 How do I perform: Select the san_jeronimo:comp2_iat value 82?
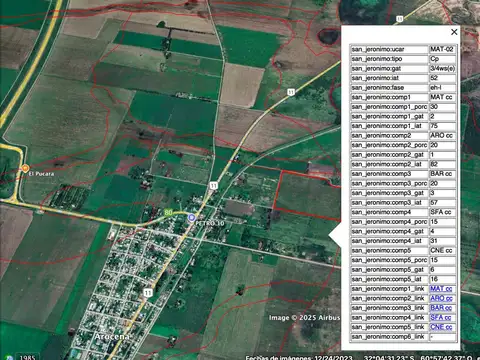[x=442, y=164]
